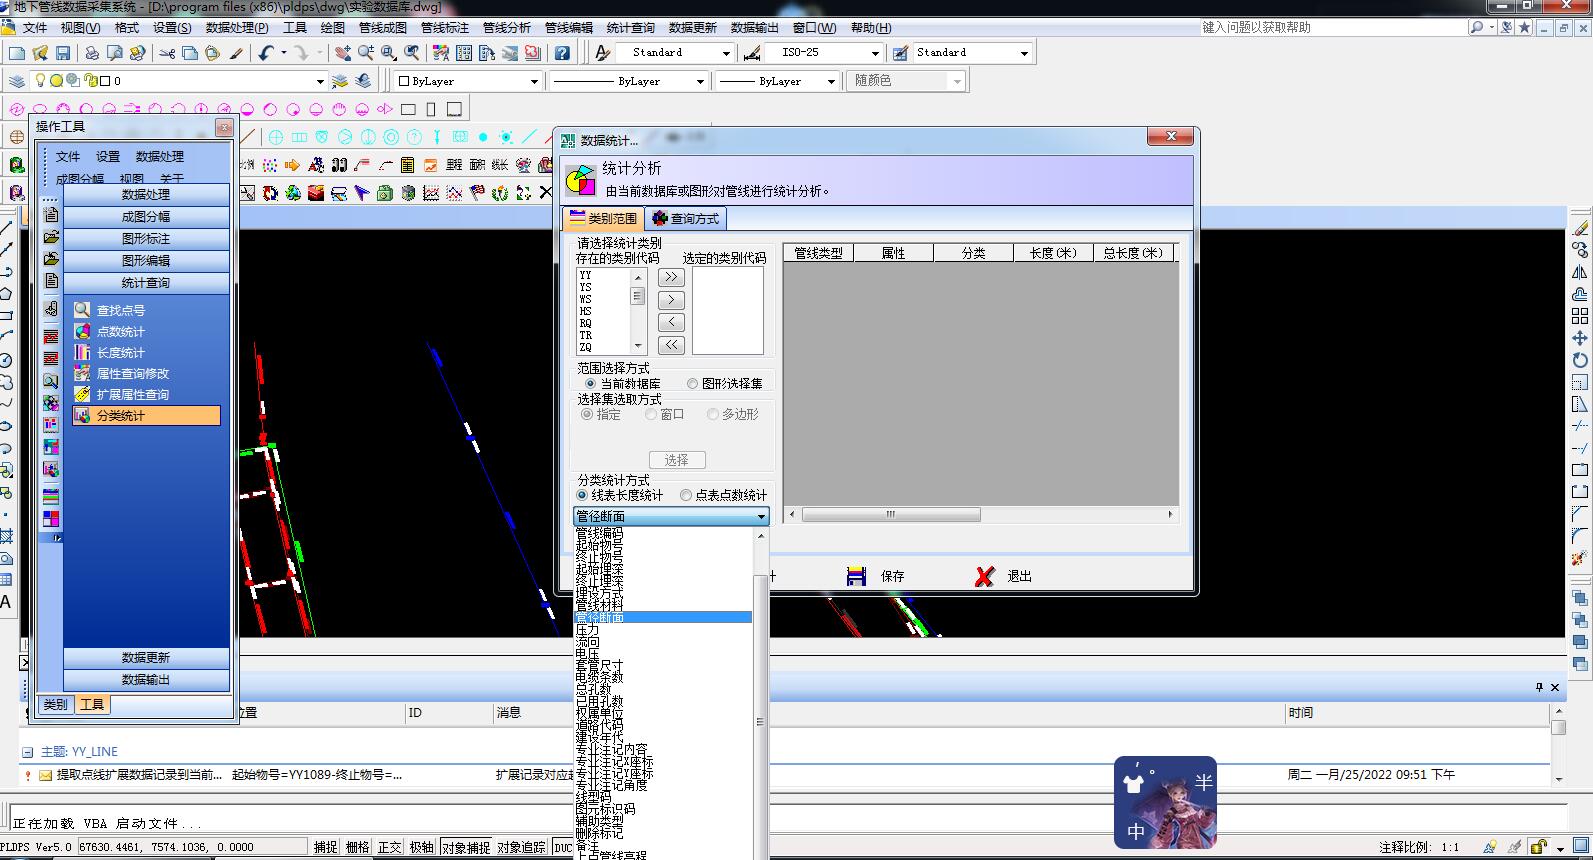Choose 权属单位 in the open dropdown list
Image resolution: width=1593 pixels, height=860 pixels.
[x=663, y=714]
